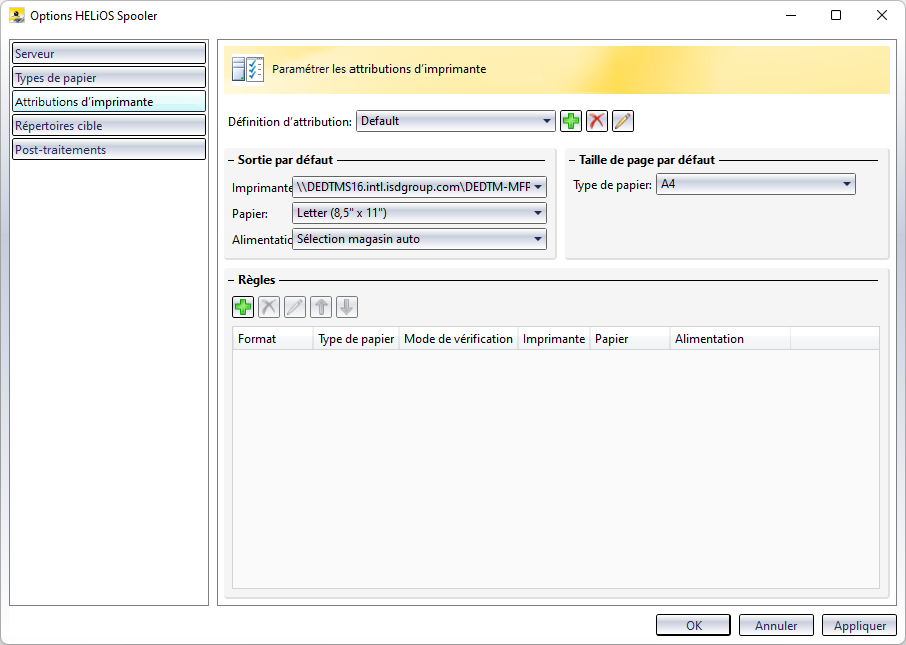Sort by Alimentation column header
Image resolution: width=906 pixels, height=645 pixels.
[x=730, y=339]
